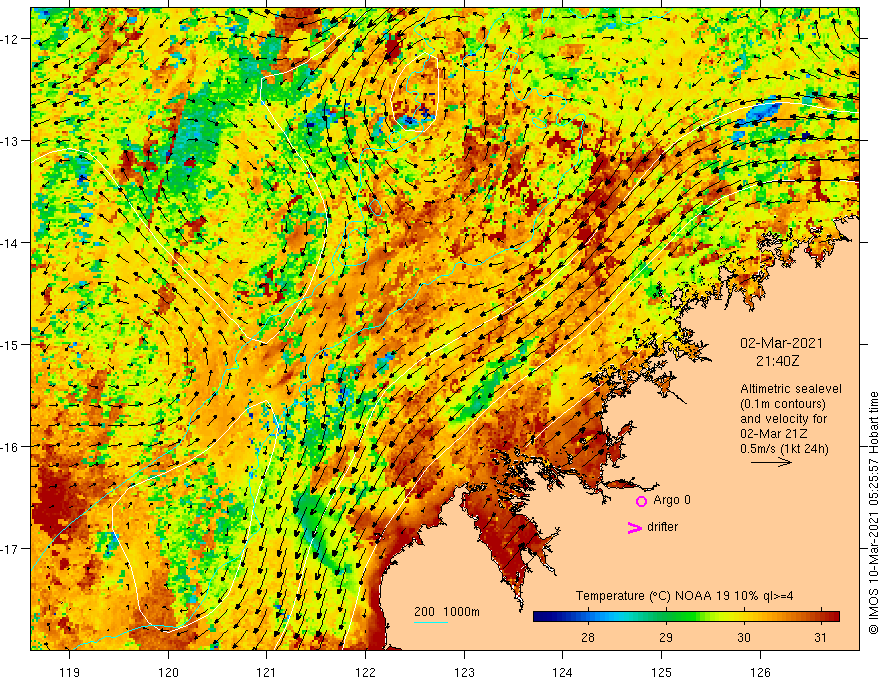
Task: Click the latitude label -14
Action: coord(10,243)
